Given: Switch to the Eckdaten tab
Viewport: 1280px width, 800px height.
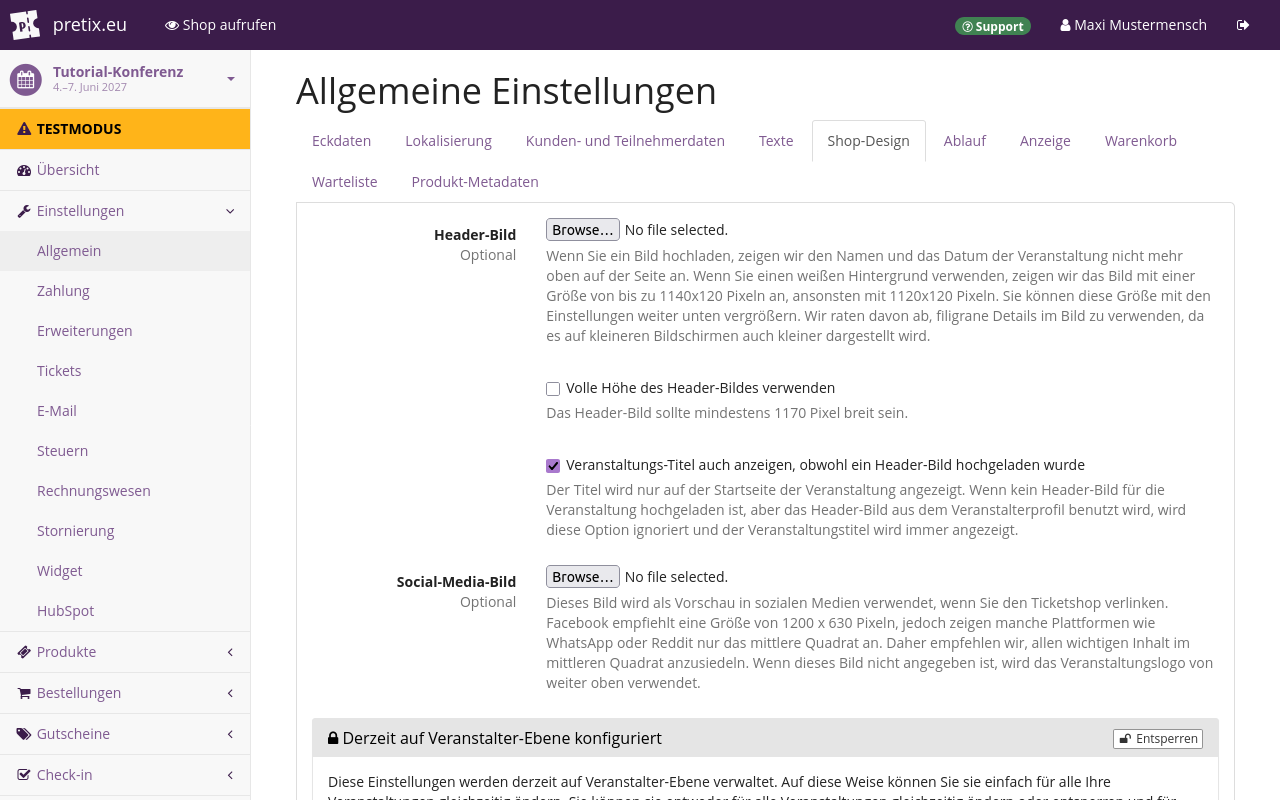Looking at the screenshot, I should click(341, 141).
